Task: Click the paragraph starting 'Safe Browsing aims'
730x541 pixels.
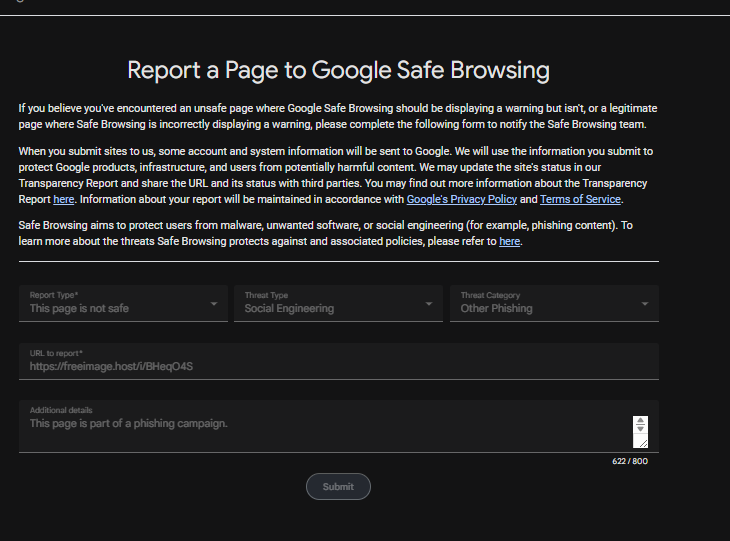Action: tap(325, 233)
